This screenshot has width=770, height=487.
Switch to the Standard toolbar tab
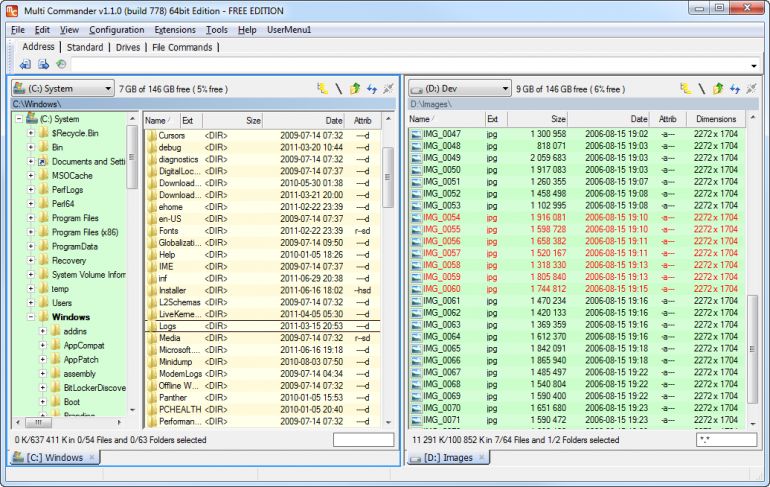point(85,47)
